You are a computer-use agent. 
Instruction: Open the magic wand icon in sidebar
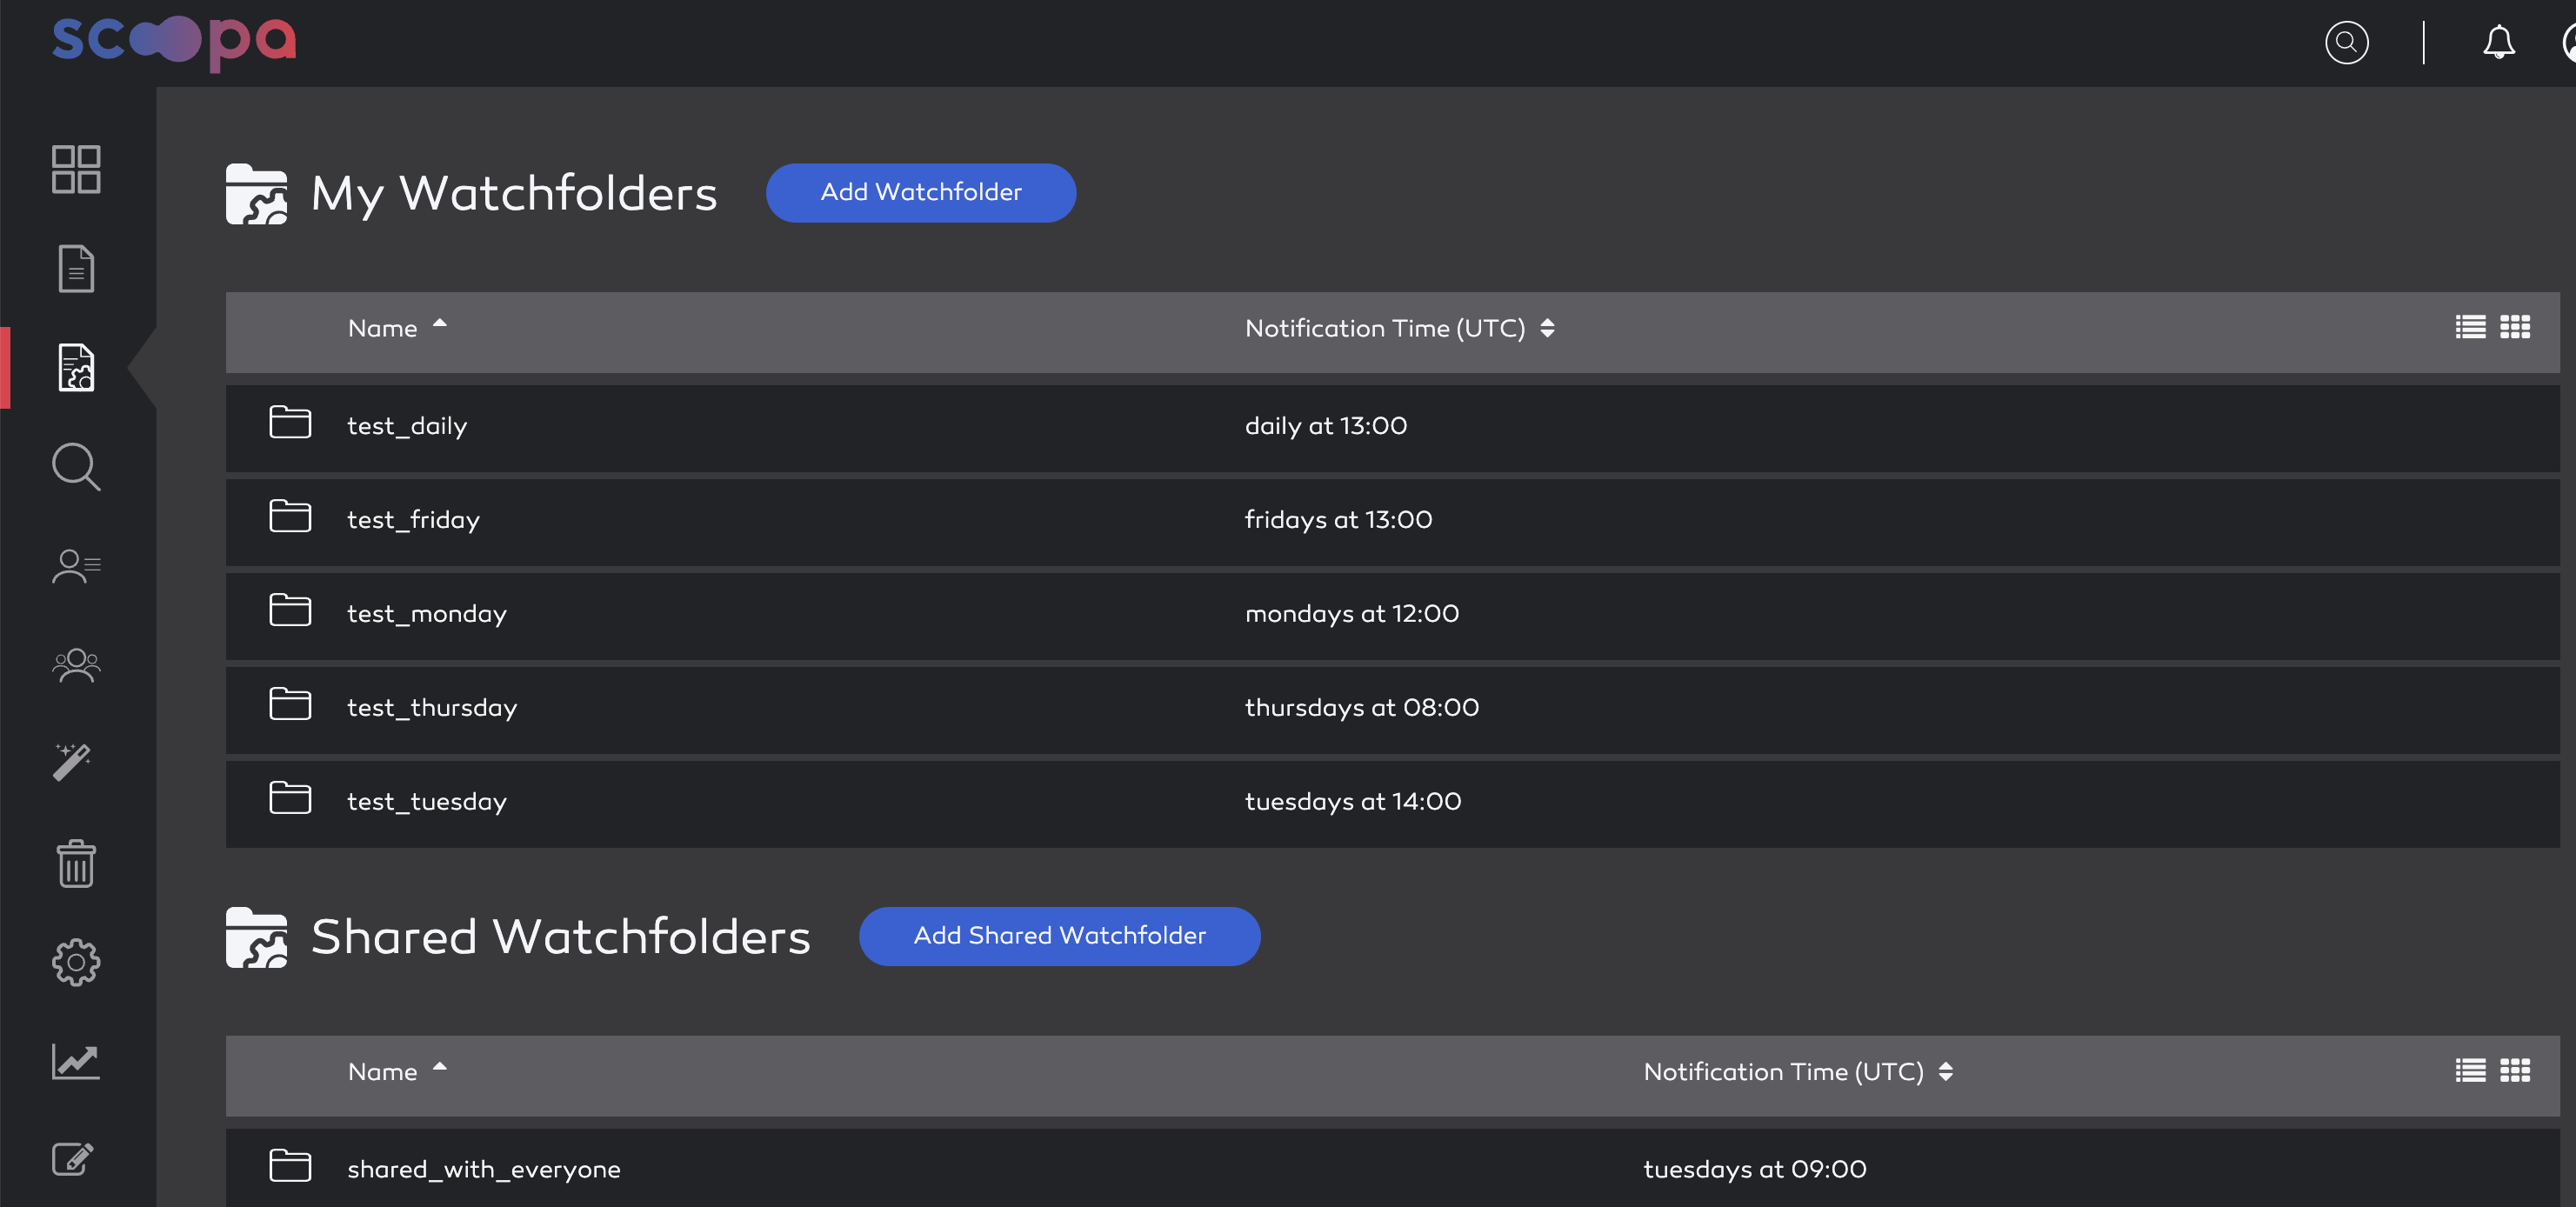[73, 762]
